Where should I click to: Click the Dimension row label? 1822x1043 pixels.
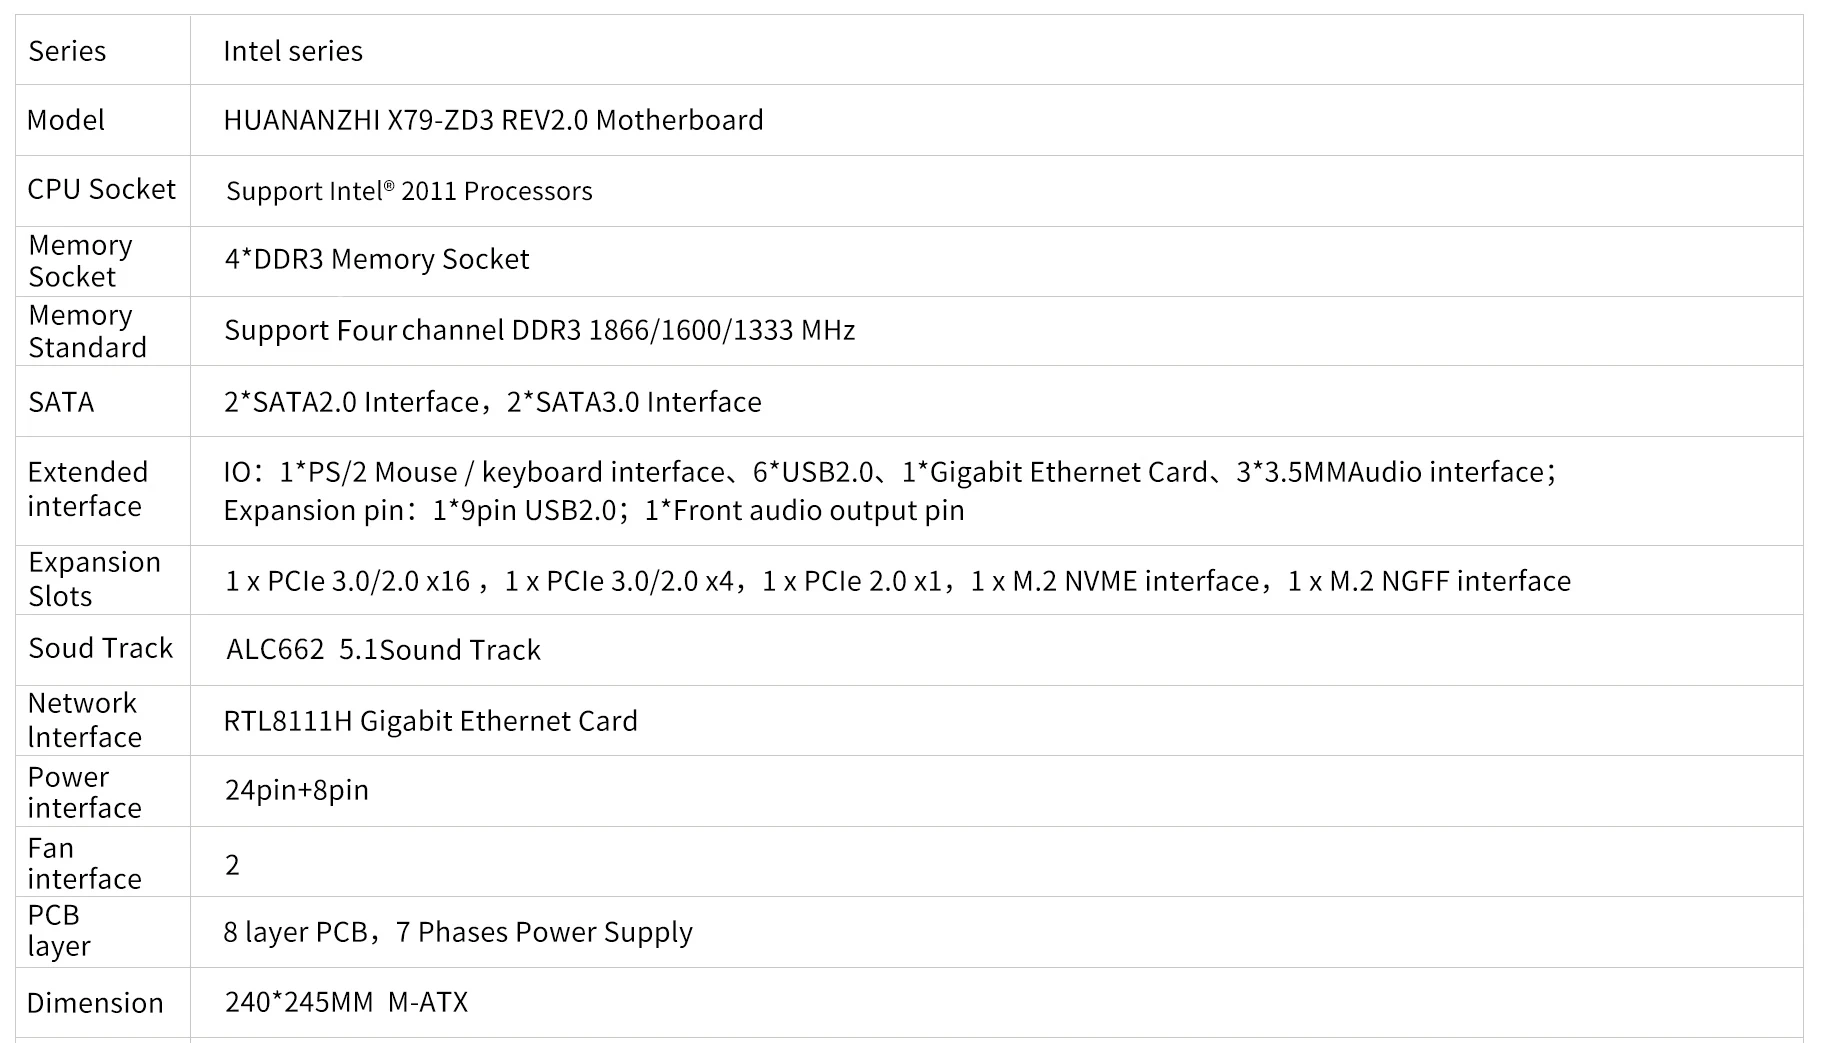coord(95,1003)
